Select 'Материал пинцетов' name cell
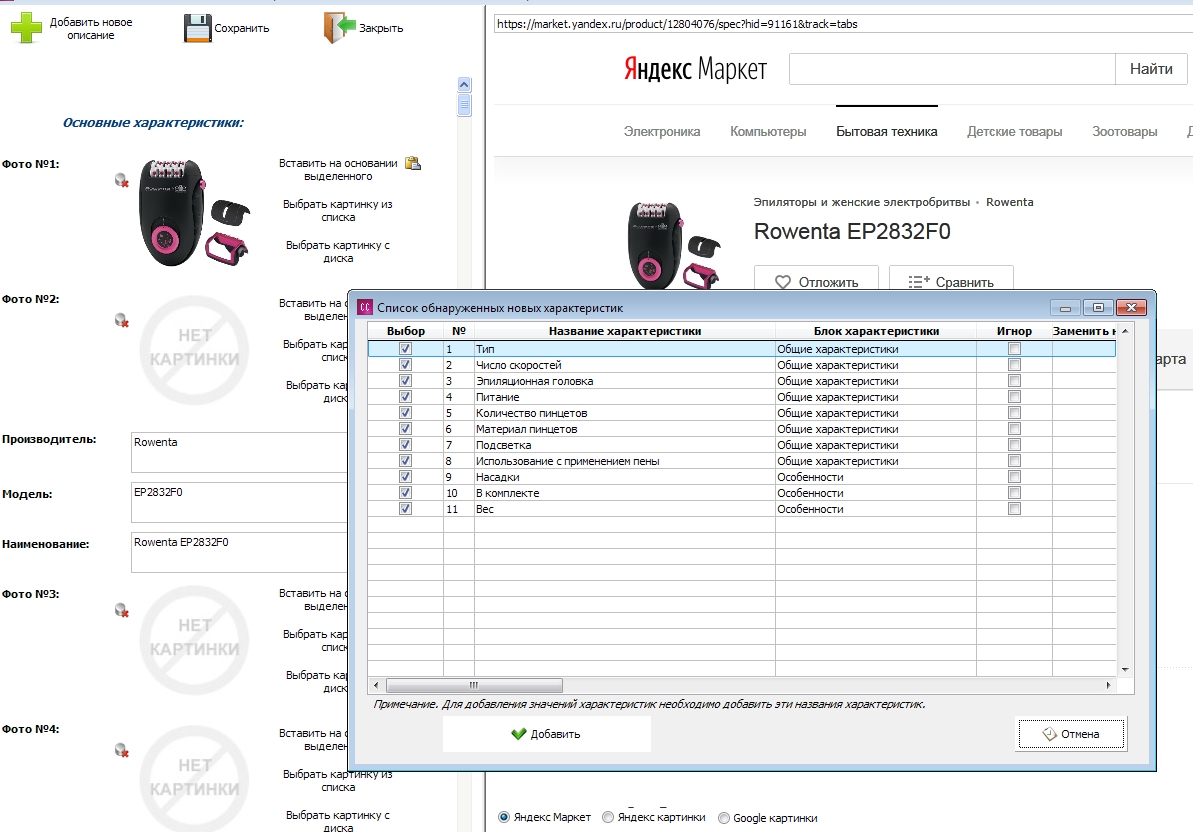The height and width of the screenshot is (832, 1193). pos(625,429)
